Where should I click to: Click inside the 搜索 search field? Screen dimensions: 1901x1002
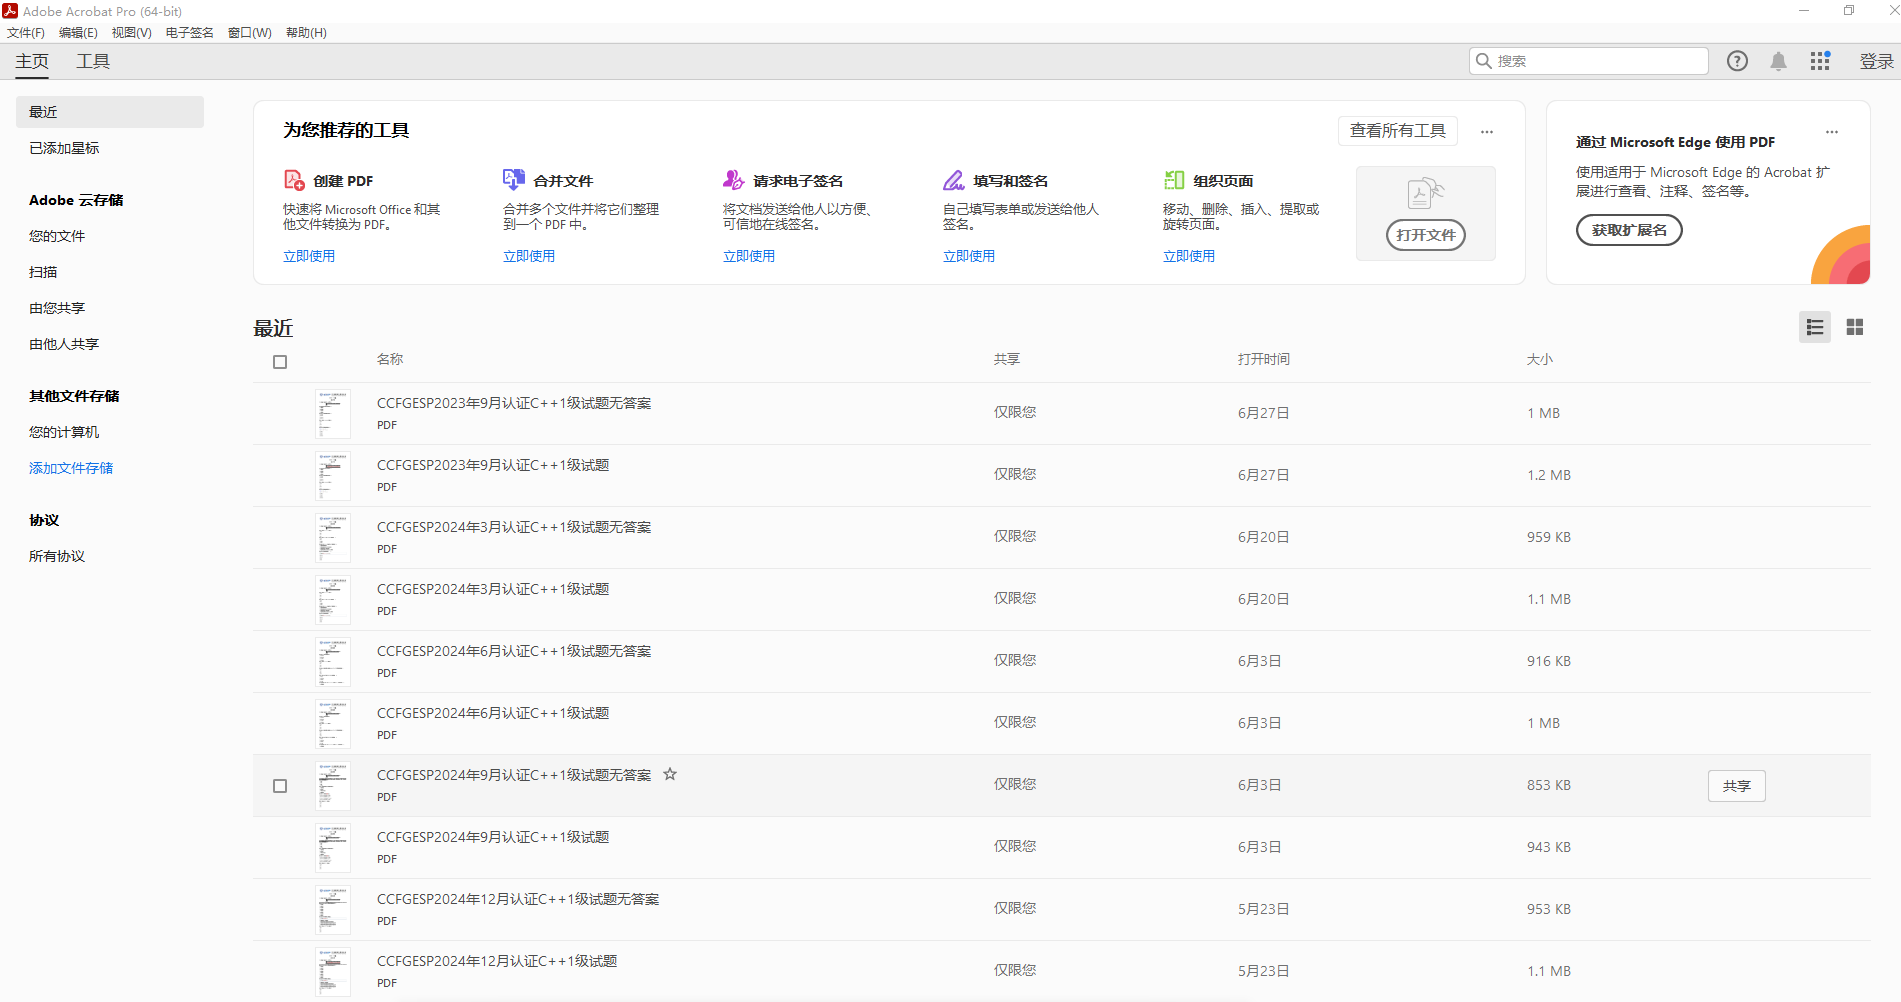(1590, 60)
